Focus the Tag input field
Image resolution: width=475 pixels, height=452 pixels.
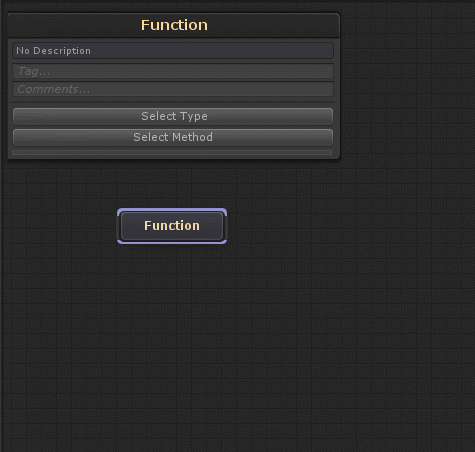173,71
